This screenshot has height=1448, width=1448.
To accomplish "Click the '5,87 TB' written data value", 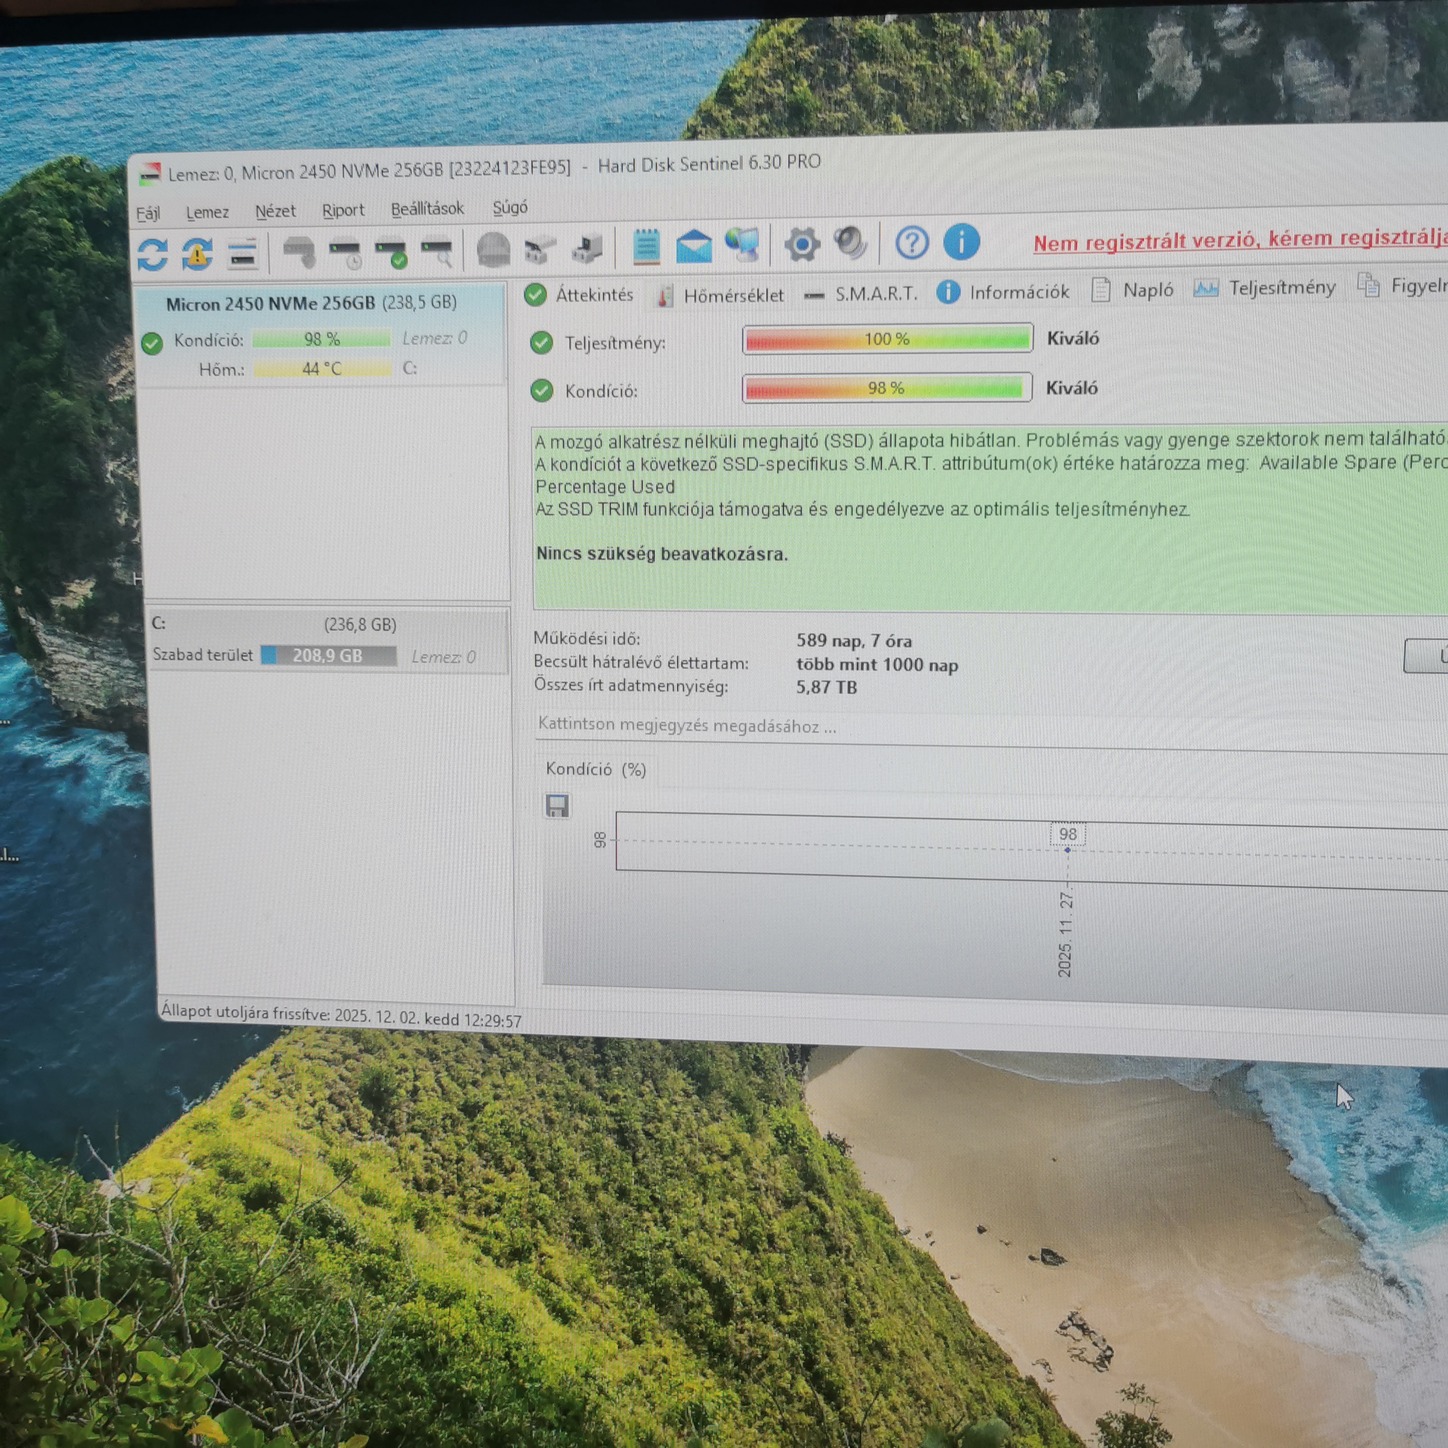I will tap(826, 688).
